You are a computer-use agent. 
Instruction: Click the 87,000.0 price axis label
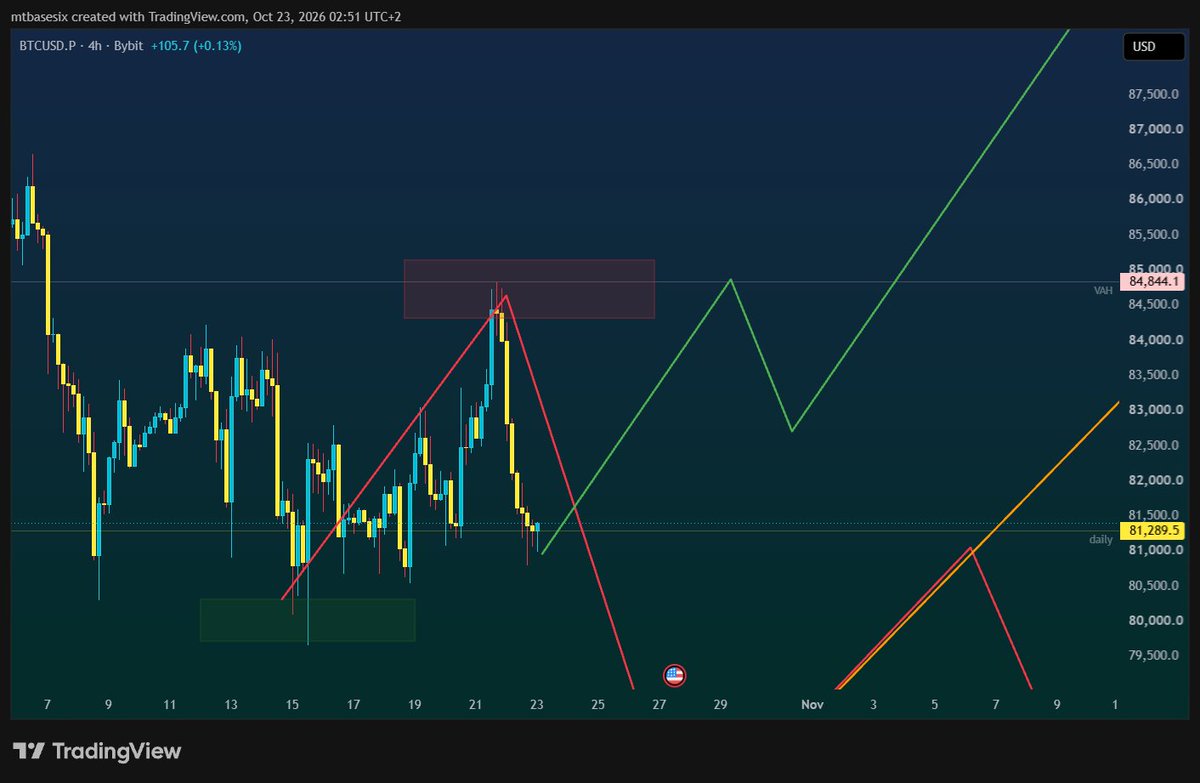pyautogui.click(x=1157, y=130)
